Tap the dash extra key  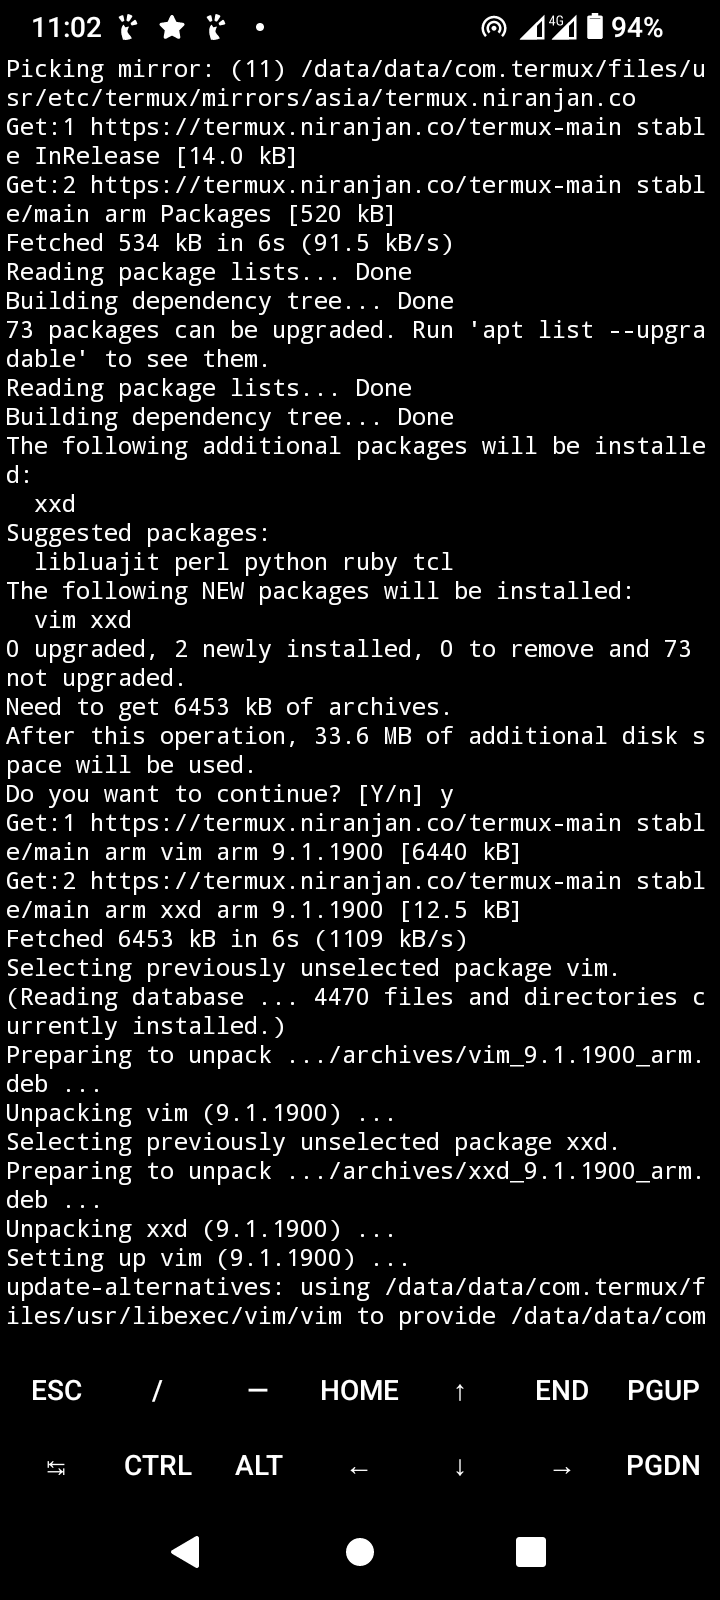[258, 1390]
